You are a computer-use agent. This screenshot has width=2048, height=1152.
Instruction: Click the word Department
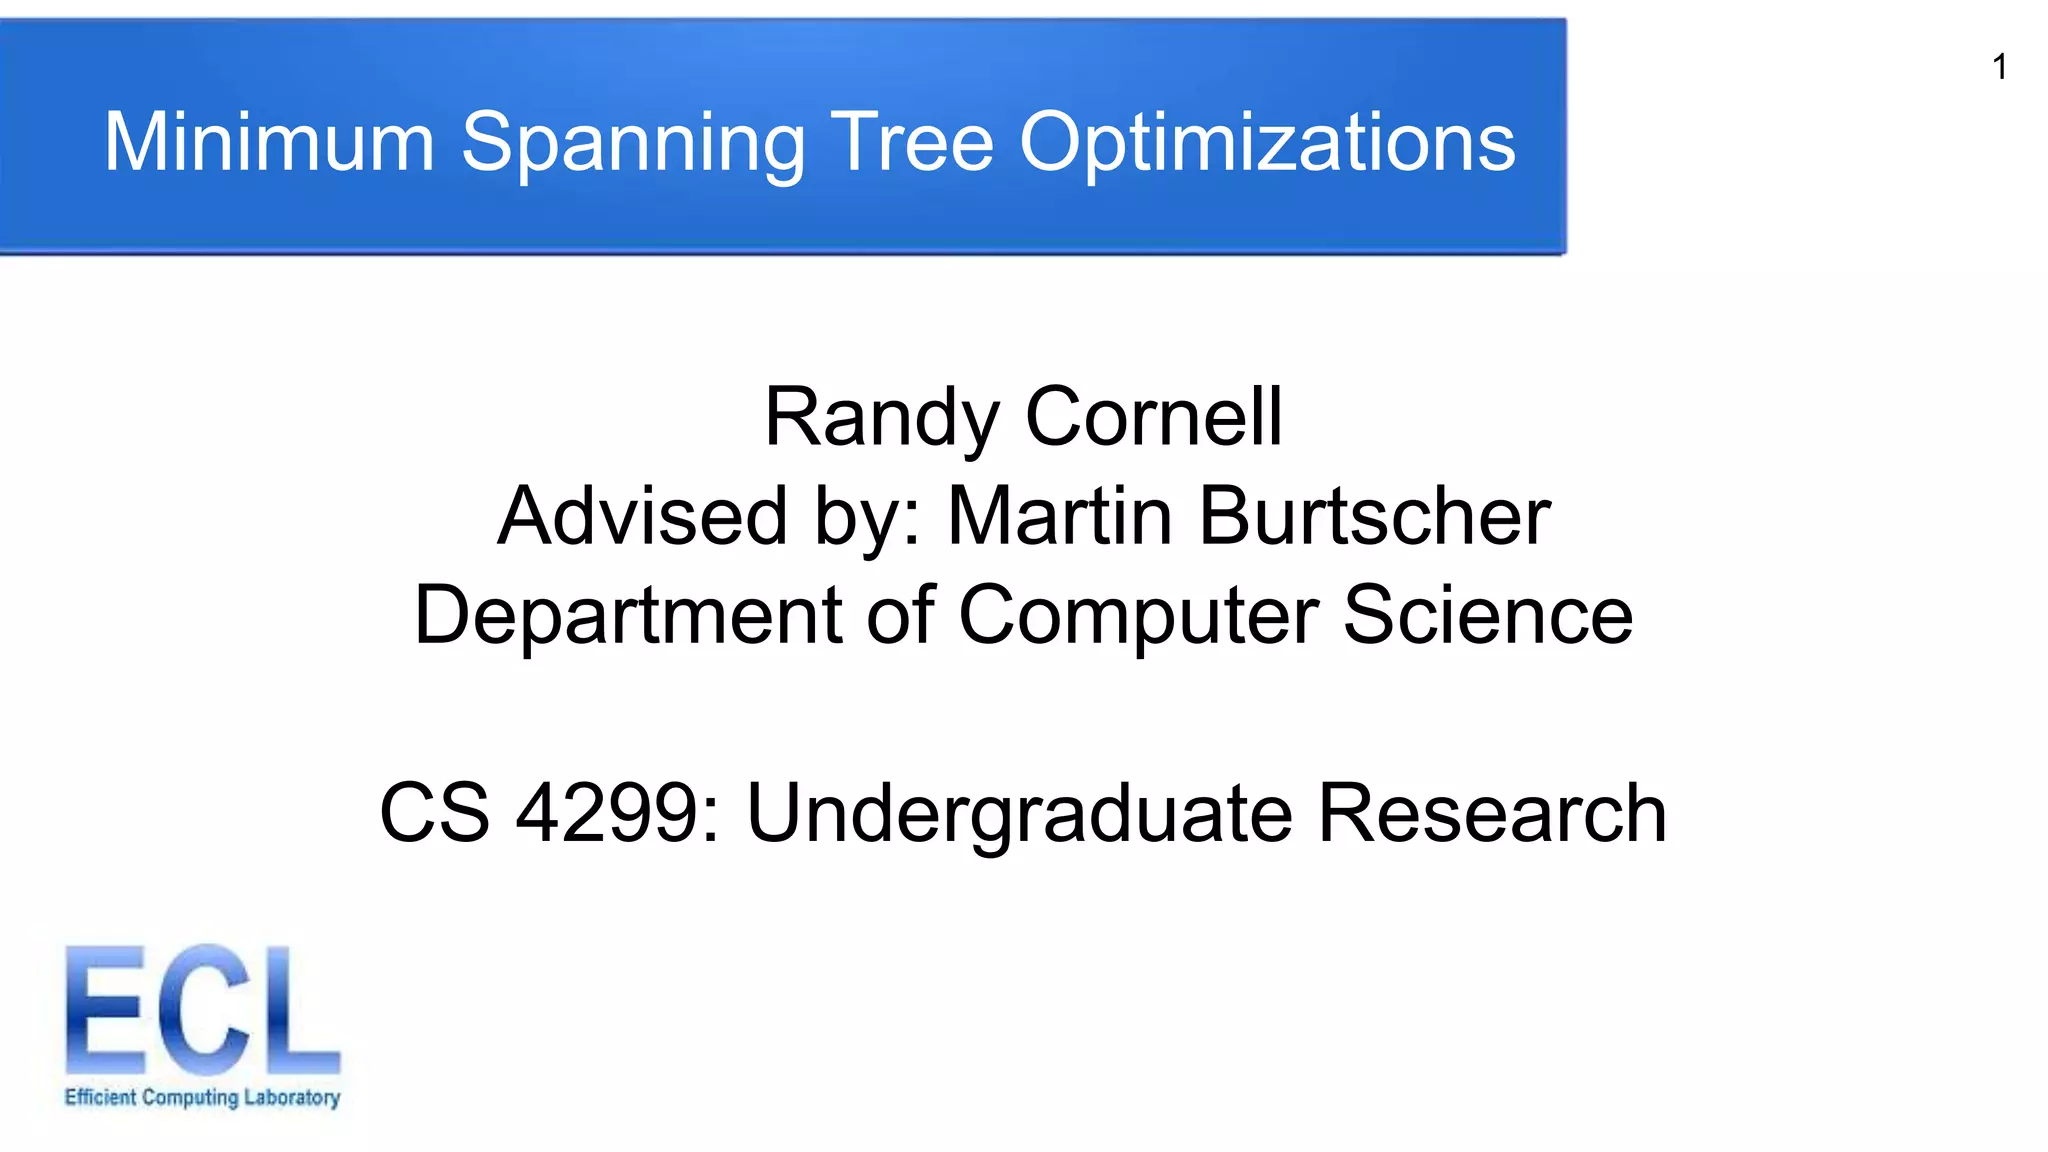pyautogui.click(x=627, y=616)
